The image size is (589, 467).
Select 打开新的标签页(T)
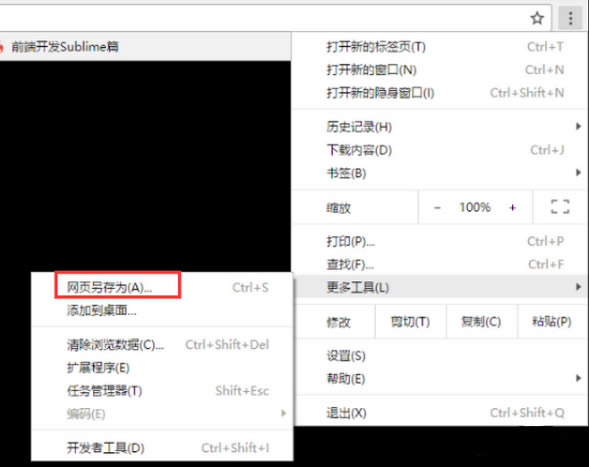click(438, 47)
